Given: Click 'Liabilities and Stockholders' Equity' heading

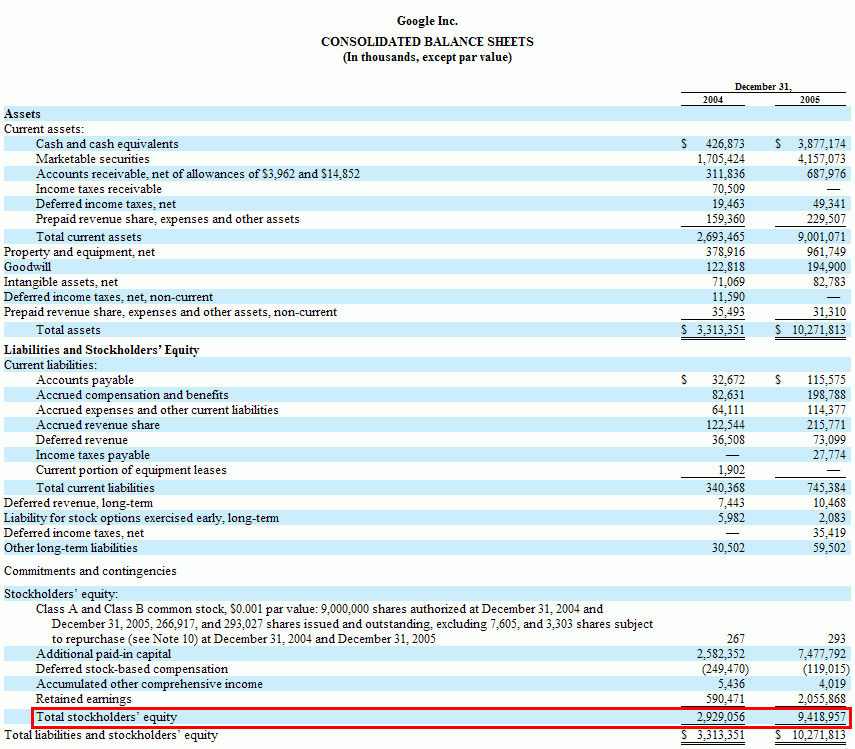Looking at the screenshot, I should coord(101,350).
